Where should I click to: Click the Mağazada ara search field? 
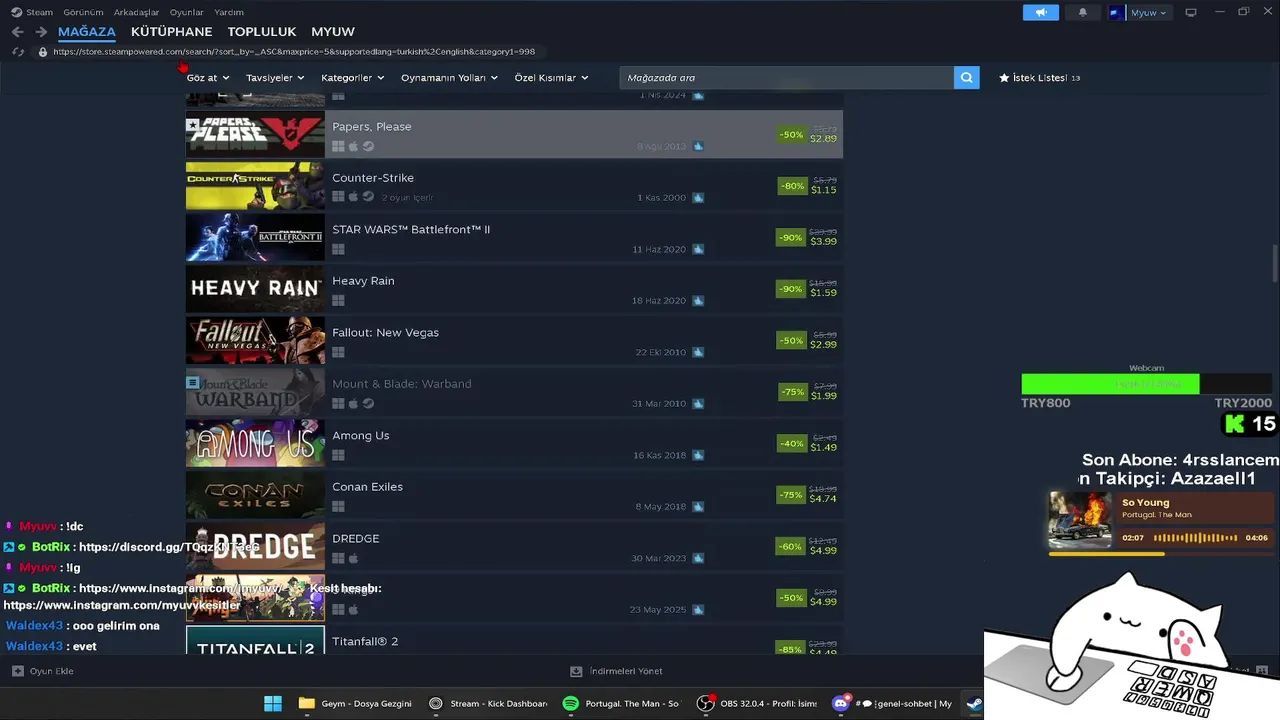click(x=786, y=77)
